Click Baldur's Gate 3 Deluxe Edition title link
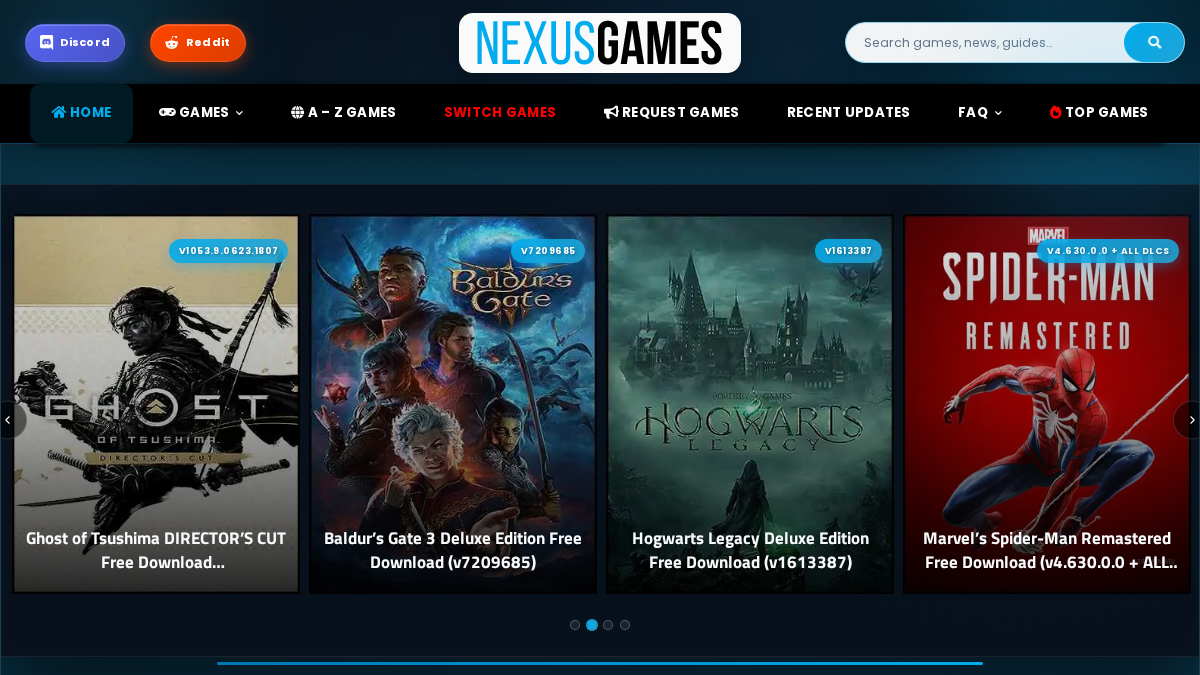The height and width of the screenshot is (675, 1200). 453,550
